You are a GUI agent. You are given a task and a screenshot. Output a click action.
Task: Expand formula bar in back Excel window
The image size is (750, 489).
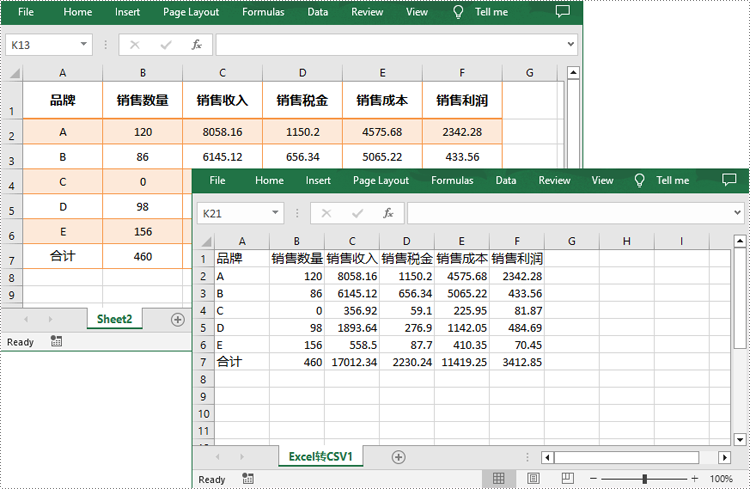pos(571,44)
